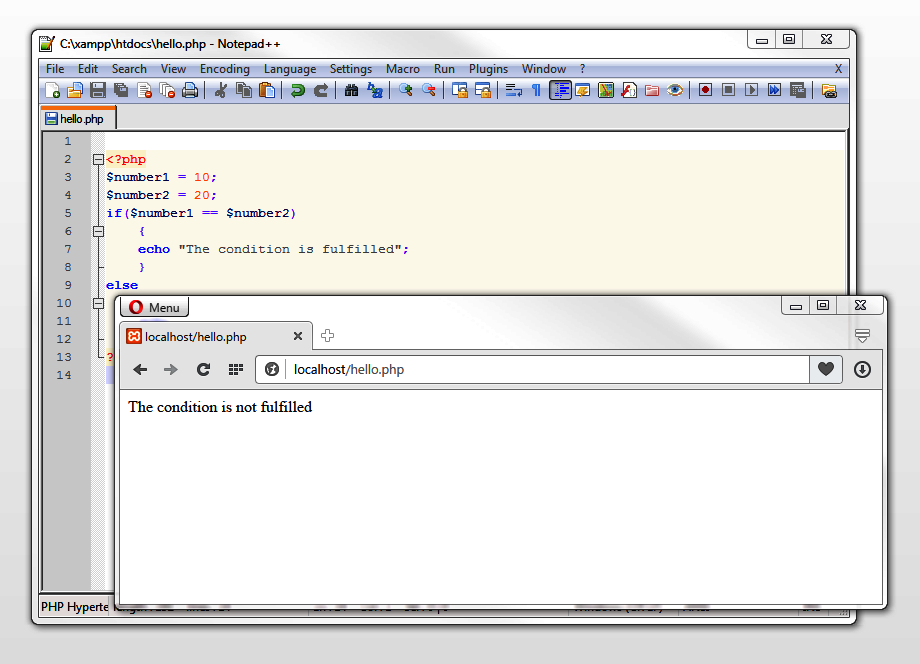Paste from clipboard via toolbar
This screenshot has width=920, height=664.
[x=265, y=90]
